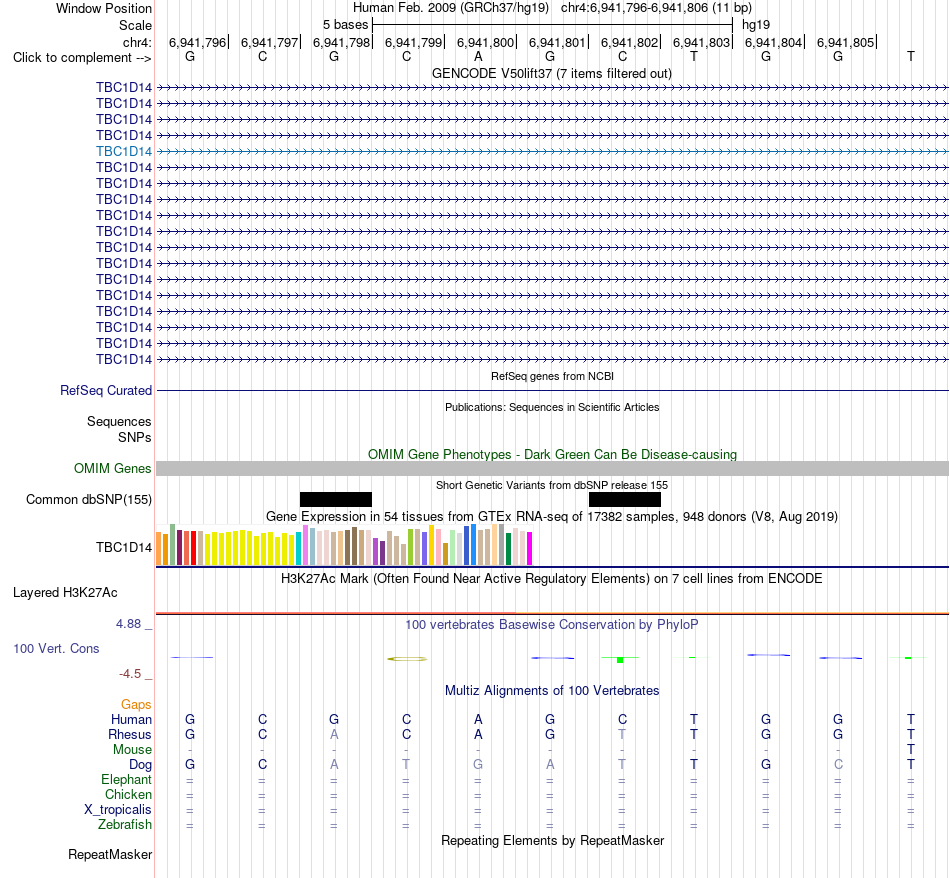Click 'chr4:6,941,796-6,941,806 (11 bp)' range text
Screen dimensions: 950x878
click(x=656, y=8)
